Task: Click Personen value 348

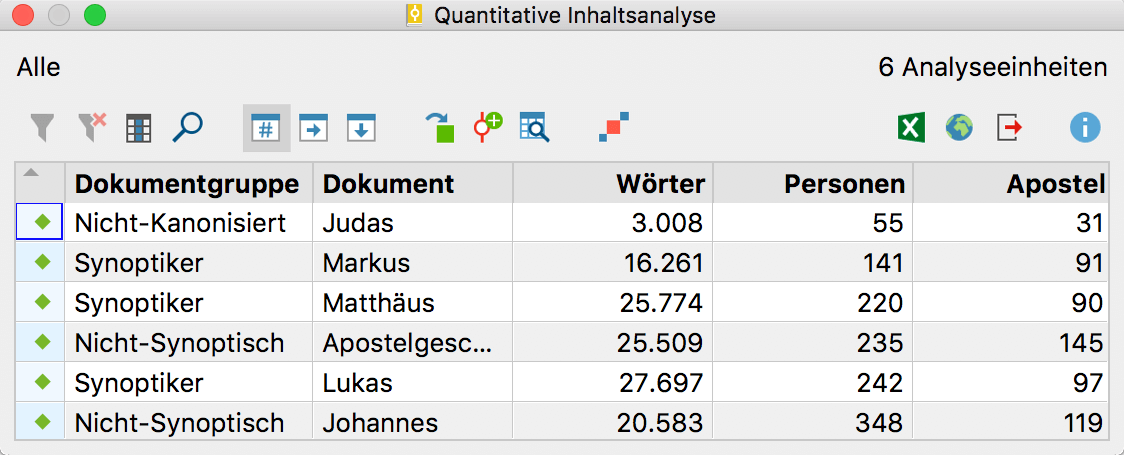Action: (880, 423)
